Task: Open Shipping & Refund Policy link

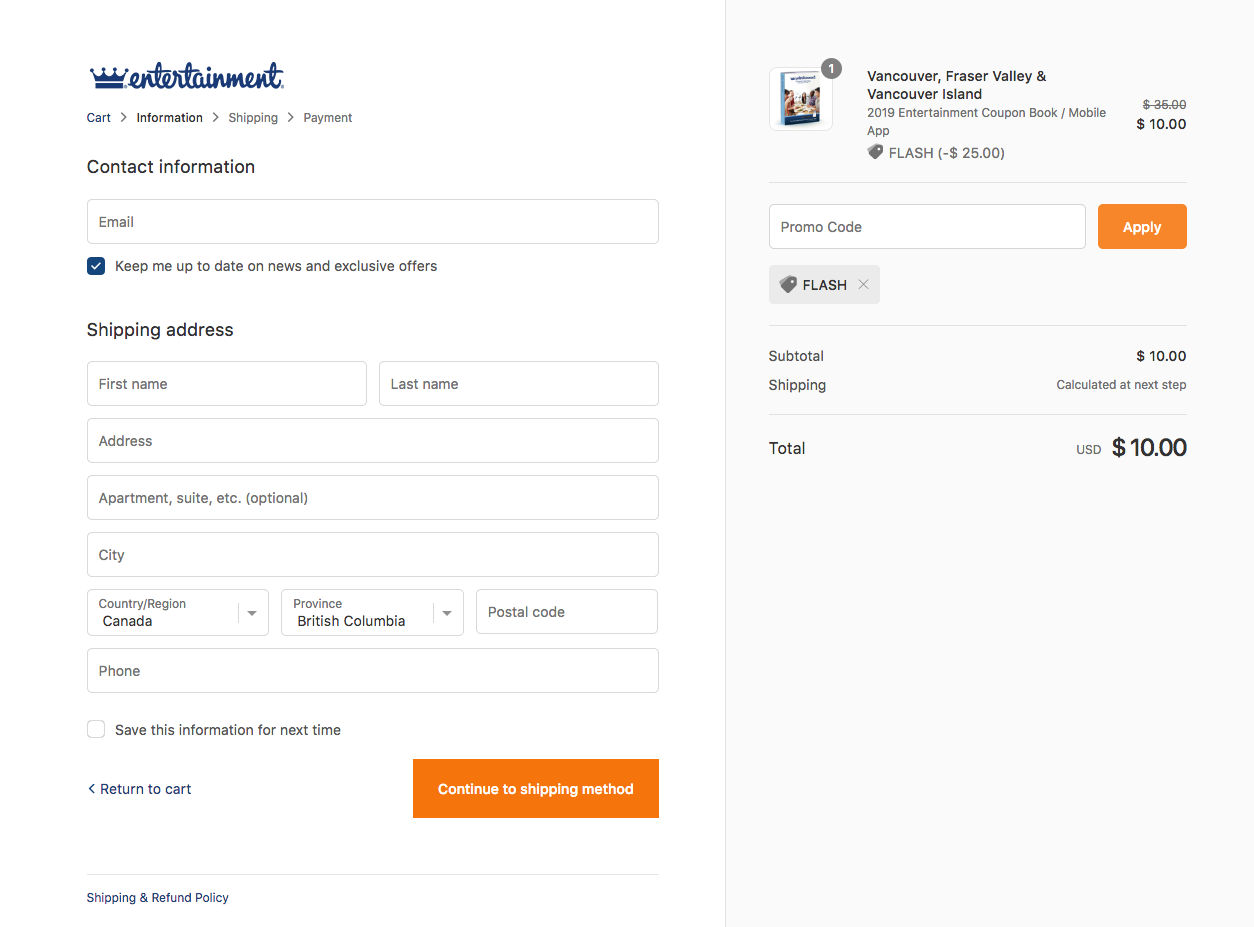Action: click(x=158, y=898)
